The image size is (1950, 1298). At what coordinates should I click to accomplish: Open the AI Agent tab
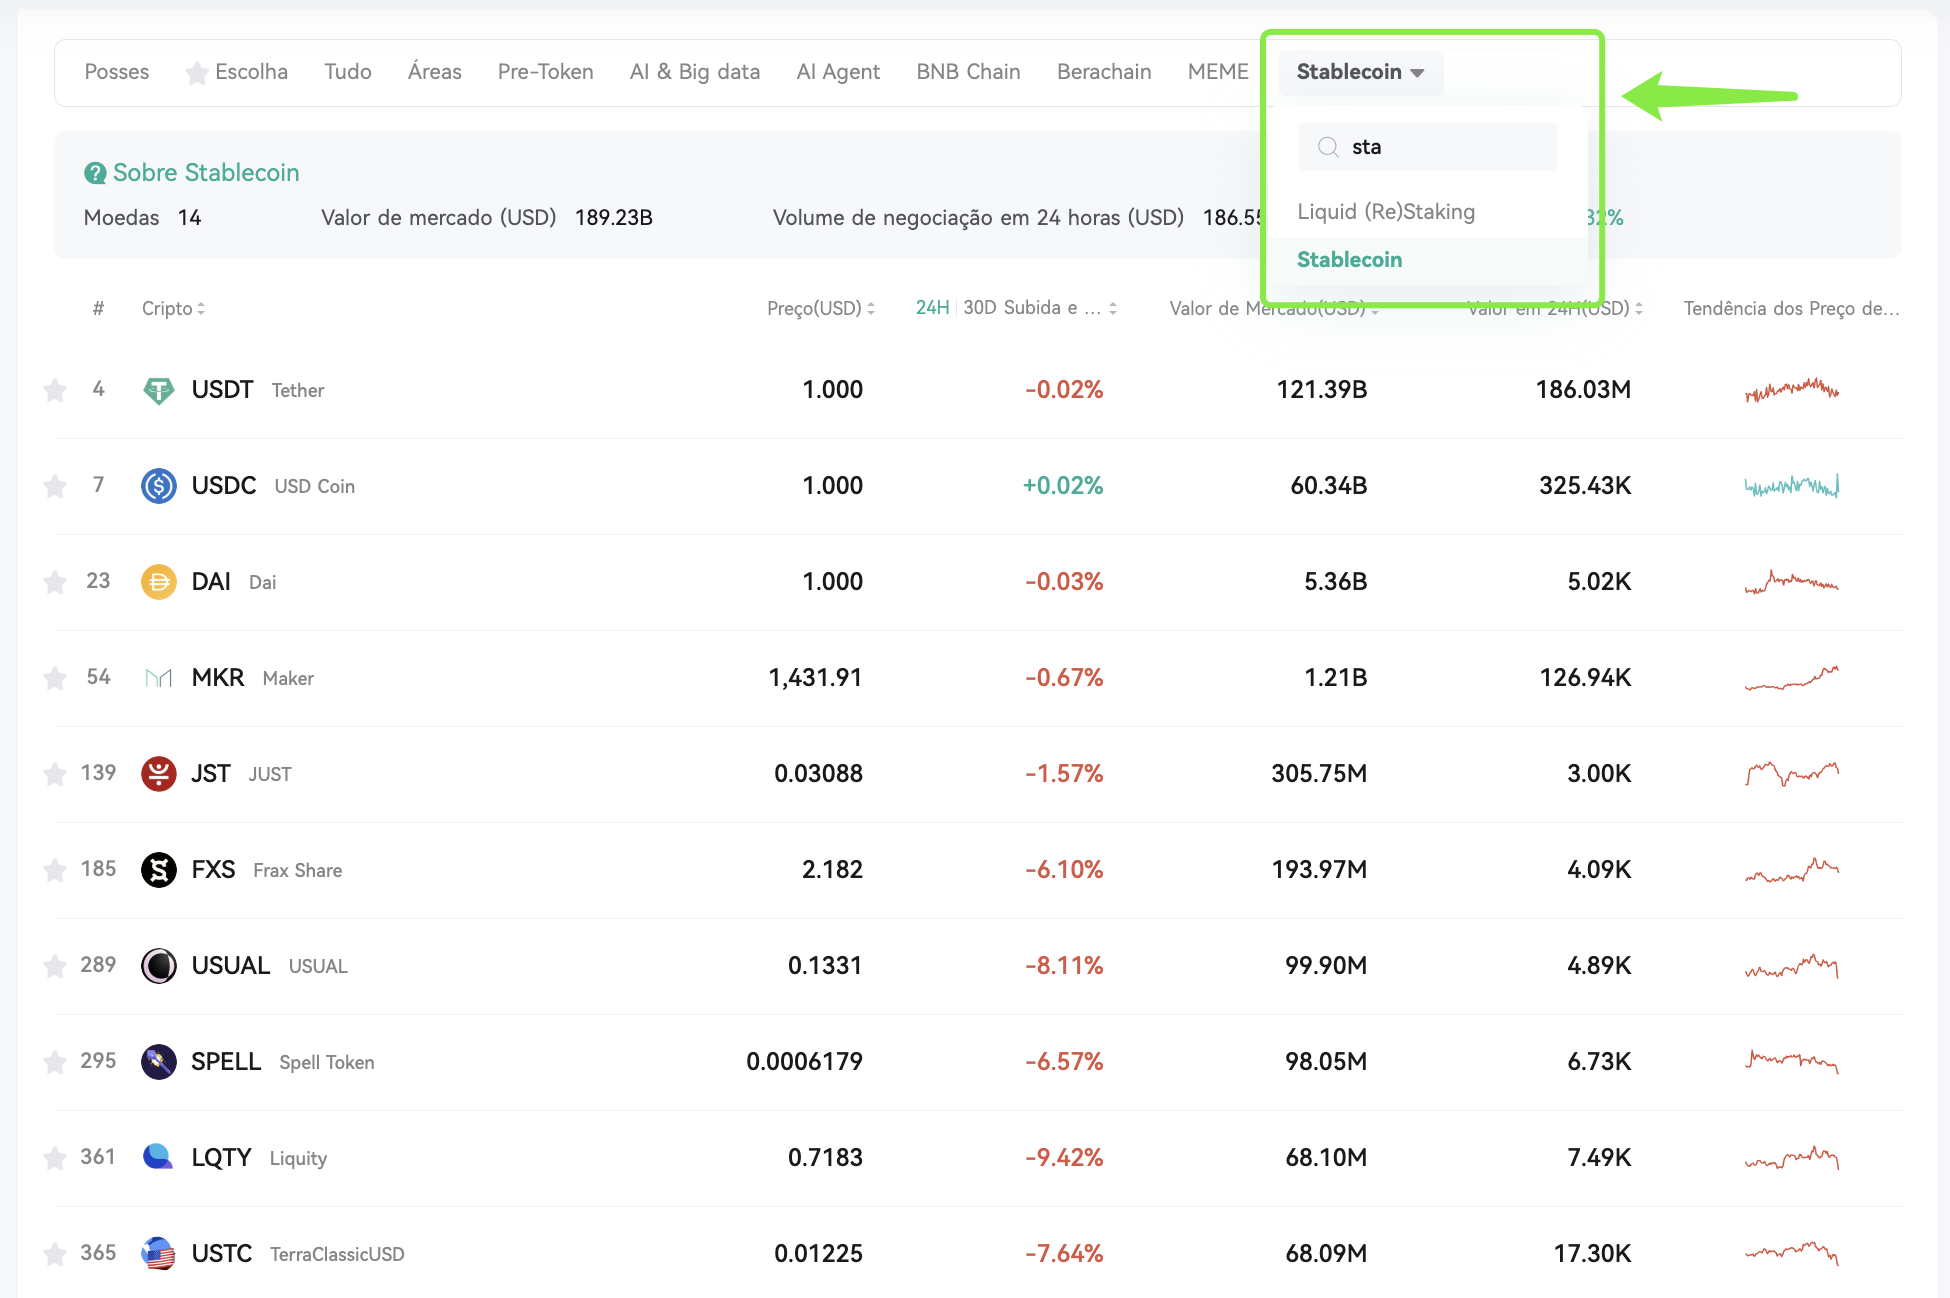pyautogui.click(x=838, y=72)
